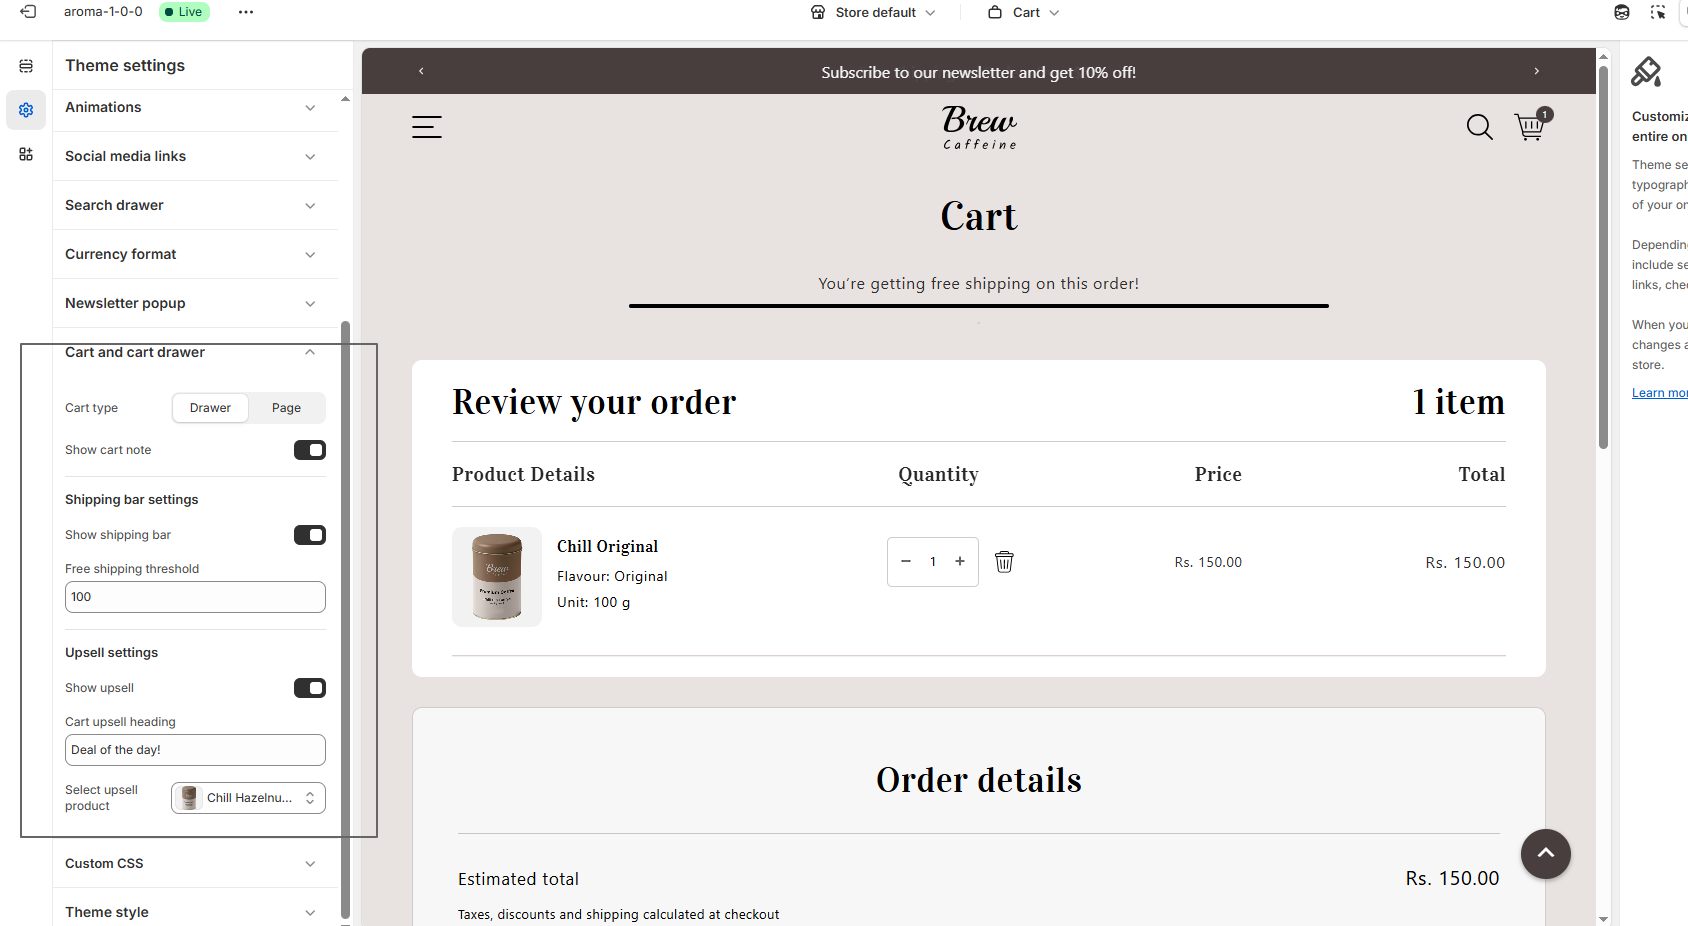Click the Sidekick assistant icon in top bar
Image resolution: width=1688 pixels, height=926 pixels.
[1622, 12]
